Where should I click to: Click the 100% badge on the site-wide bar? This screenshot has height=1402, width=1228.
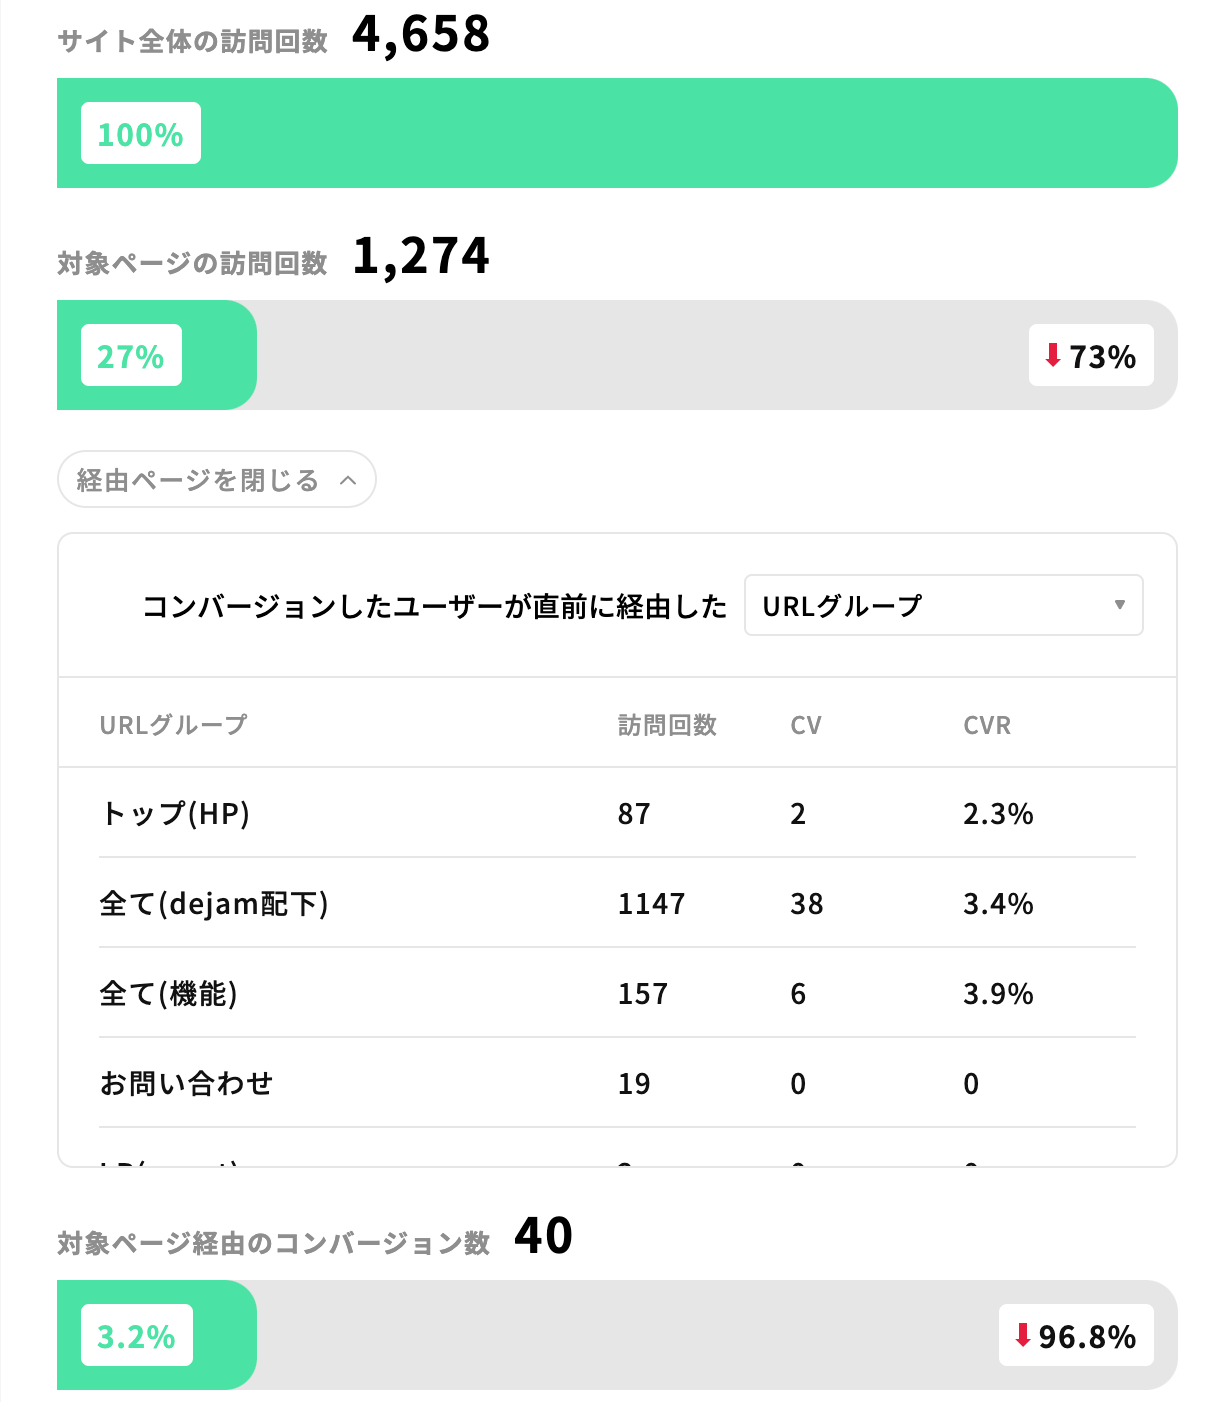tap(140, 133)
